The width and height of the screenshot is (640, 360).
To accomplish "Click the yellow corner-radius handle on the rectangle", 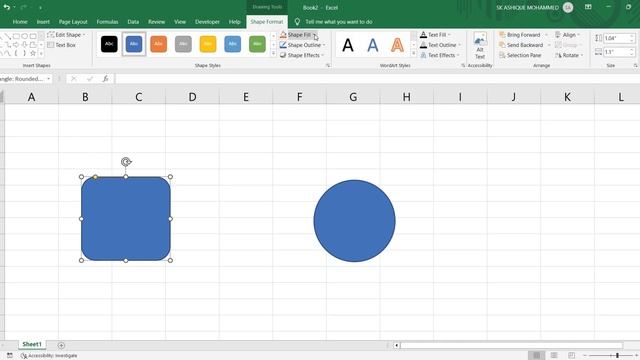I will click(x=95, y=177).
